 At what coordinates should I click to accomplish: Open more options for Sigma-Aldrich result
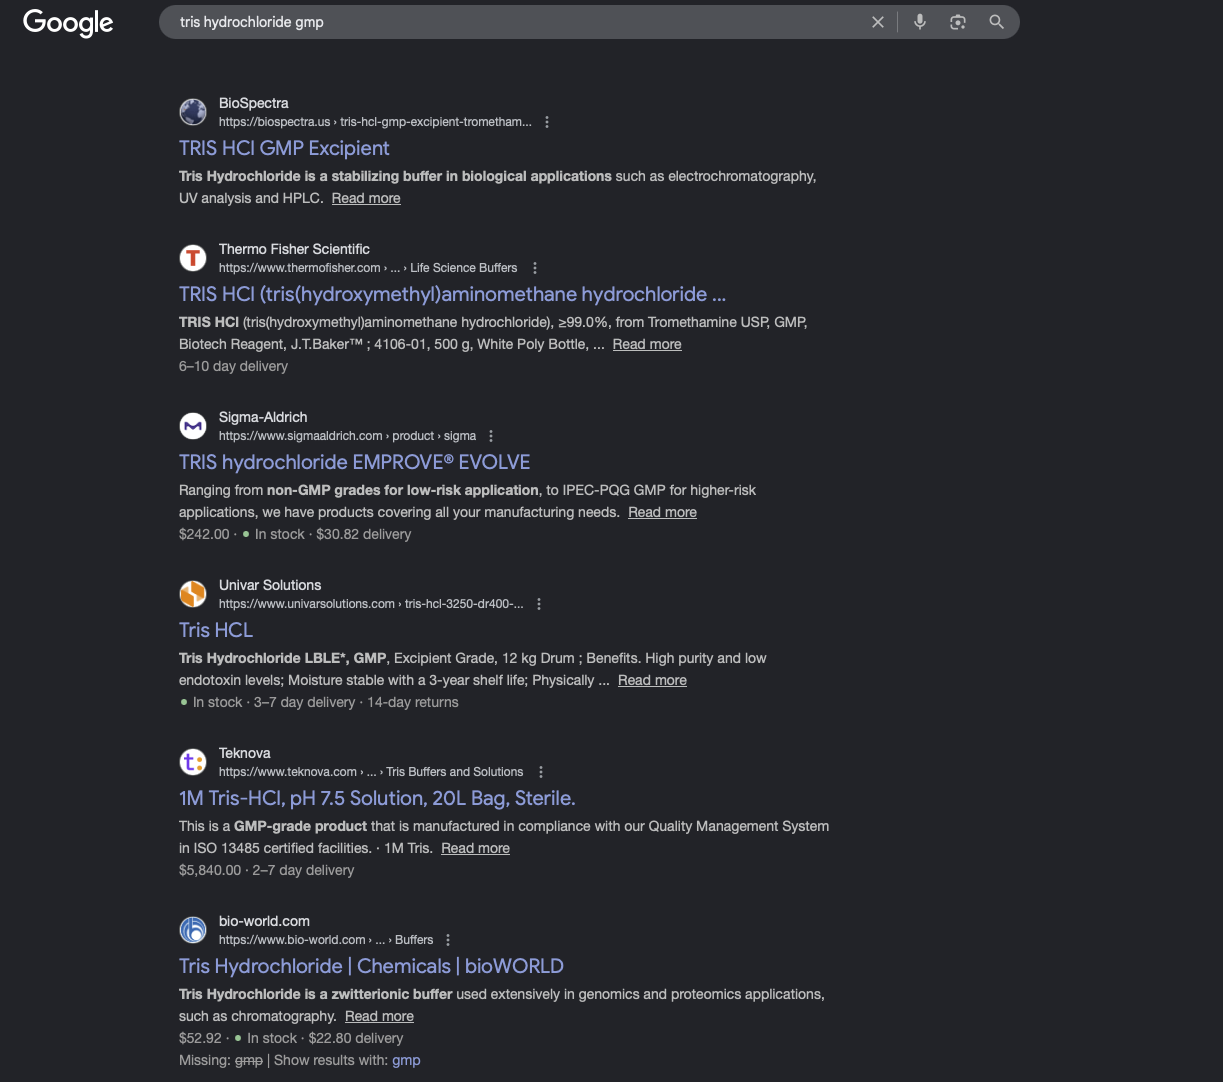[491, 436]
